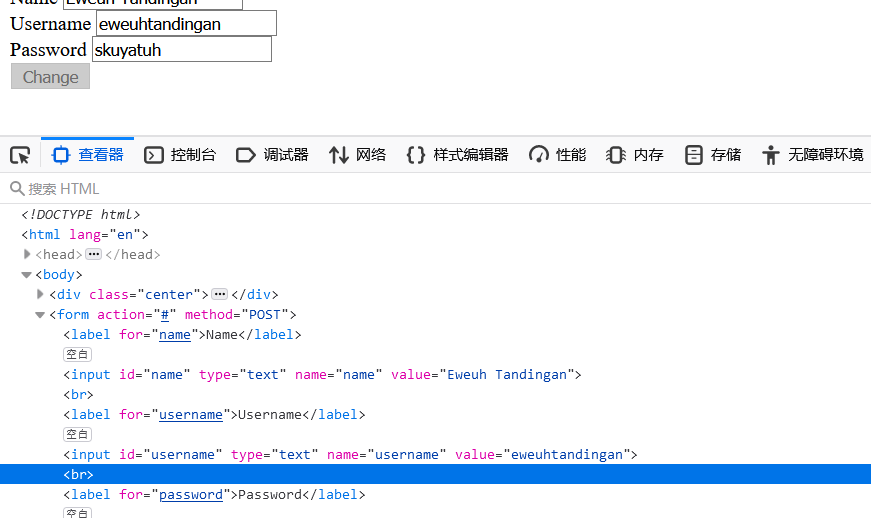The image size is (871, 518).
Task: Click ellipsis badge inside div center element
Action: click(220, 294)
